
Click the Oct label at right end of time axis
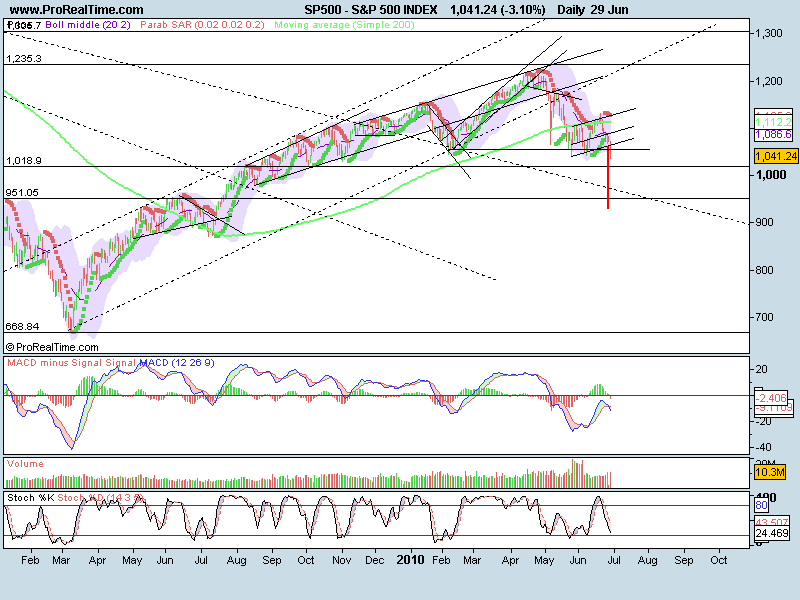pyautogui.click(x=719, y=560)
